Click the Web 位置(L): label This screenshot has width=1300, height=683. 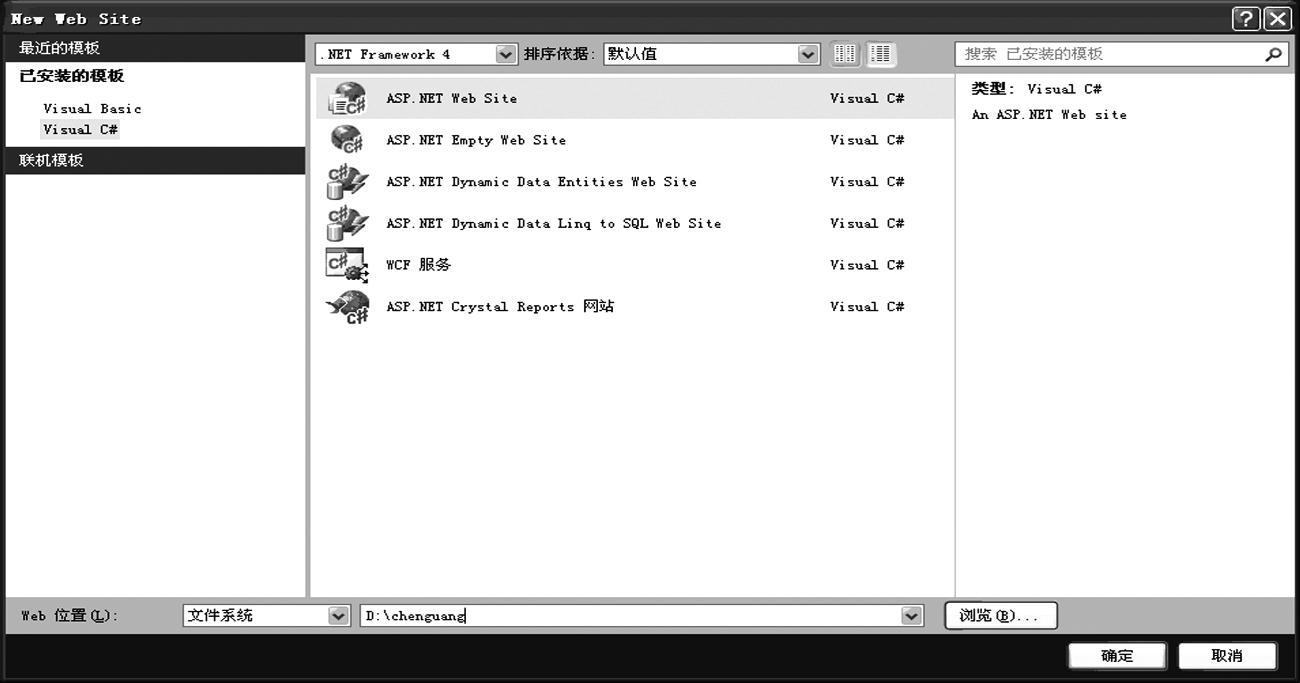pos(69,616)
